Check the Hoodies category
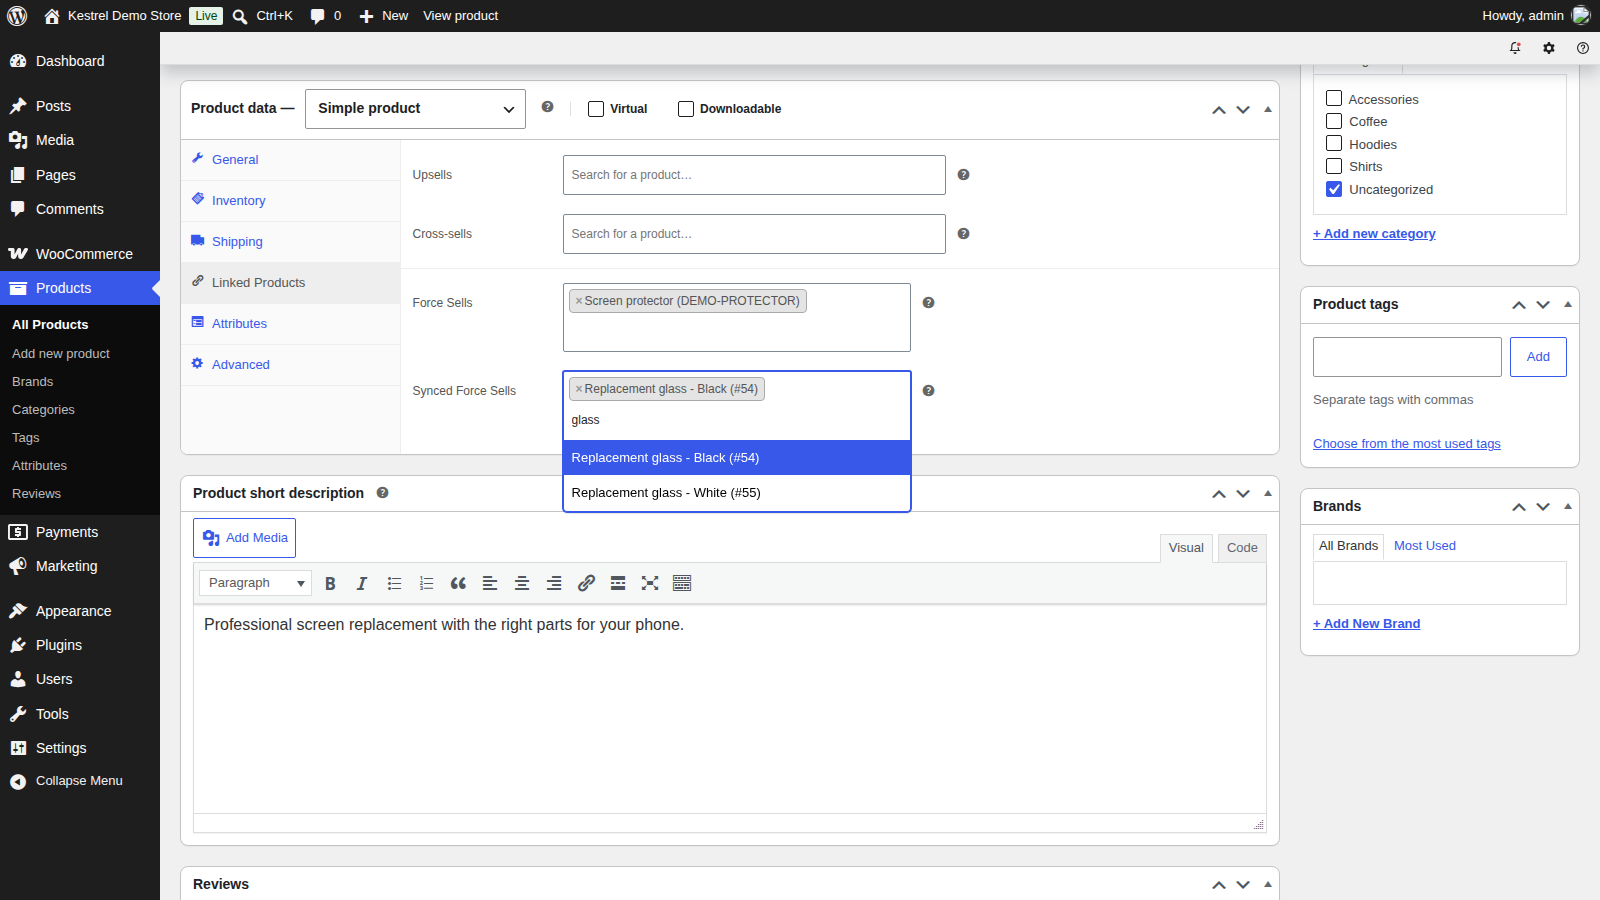Screen dimensions: 1600x900 click(1334, 143)
